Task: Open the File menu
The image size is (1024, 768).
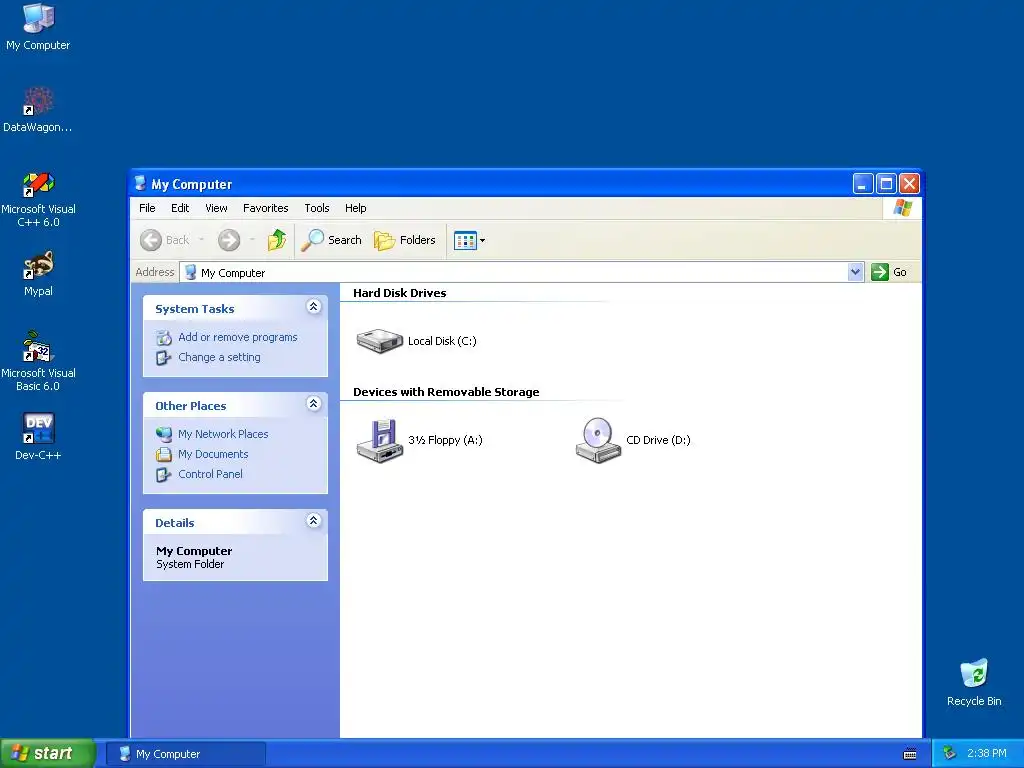Action: [147, 208]
